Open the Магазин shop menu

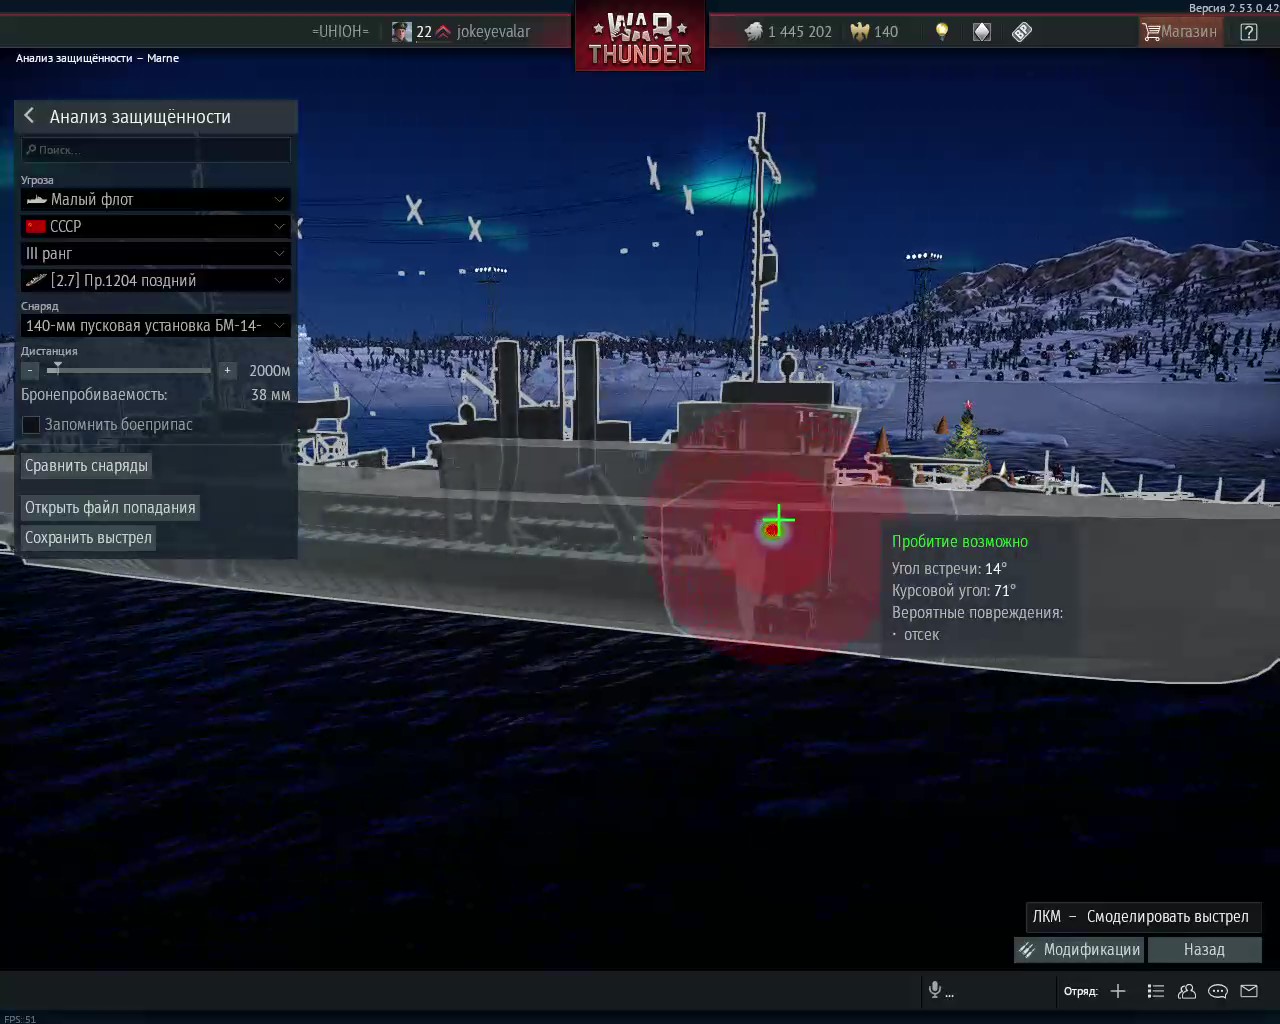[x=1180, y=31]
